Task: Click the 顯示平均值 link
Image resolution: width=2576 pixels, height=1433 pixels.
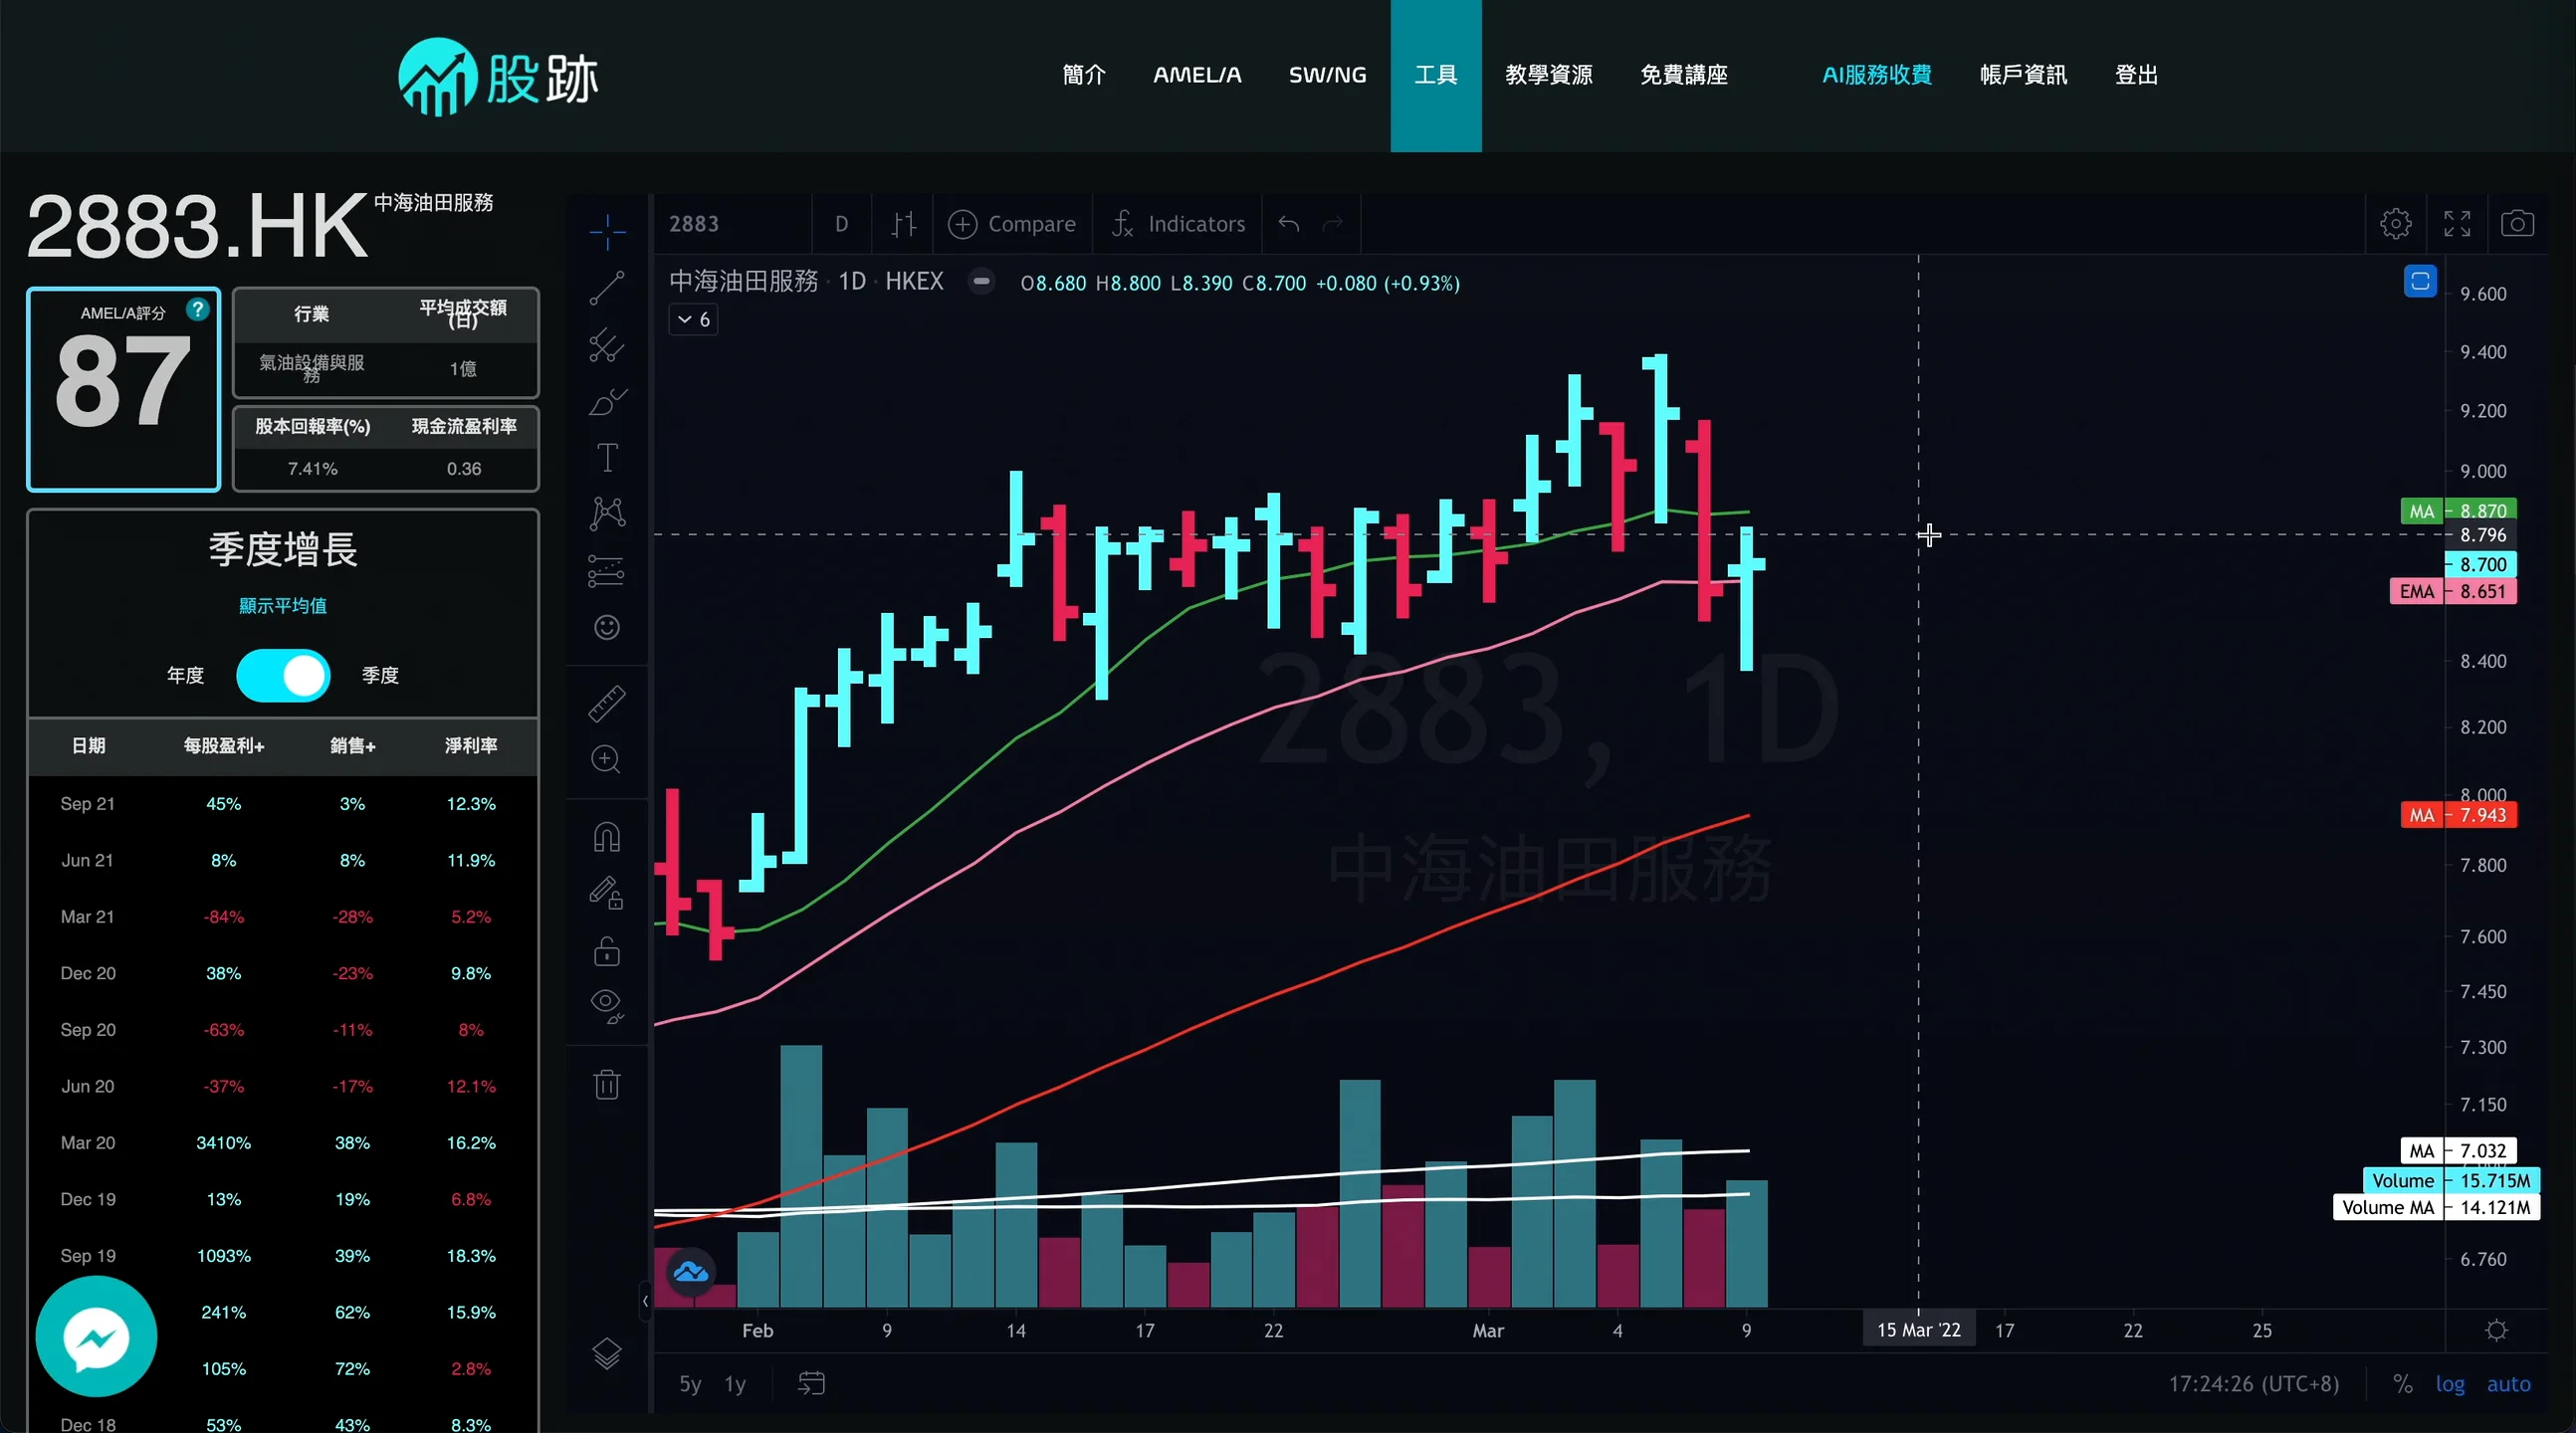Action: [x=283, y=606]
